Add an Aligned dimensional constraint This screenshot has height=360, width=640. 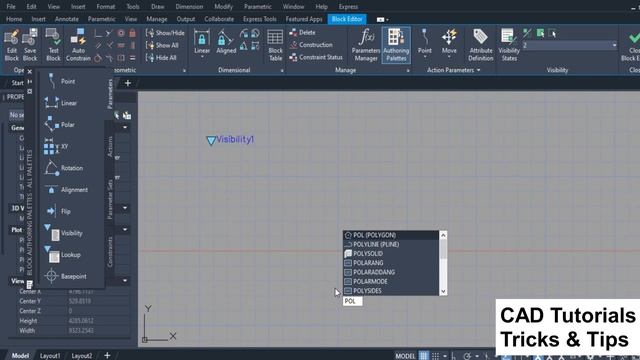pyautogui.click(x=226, y=42)
